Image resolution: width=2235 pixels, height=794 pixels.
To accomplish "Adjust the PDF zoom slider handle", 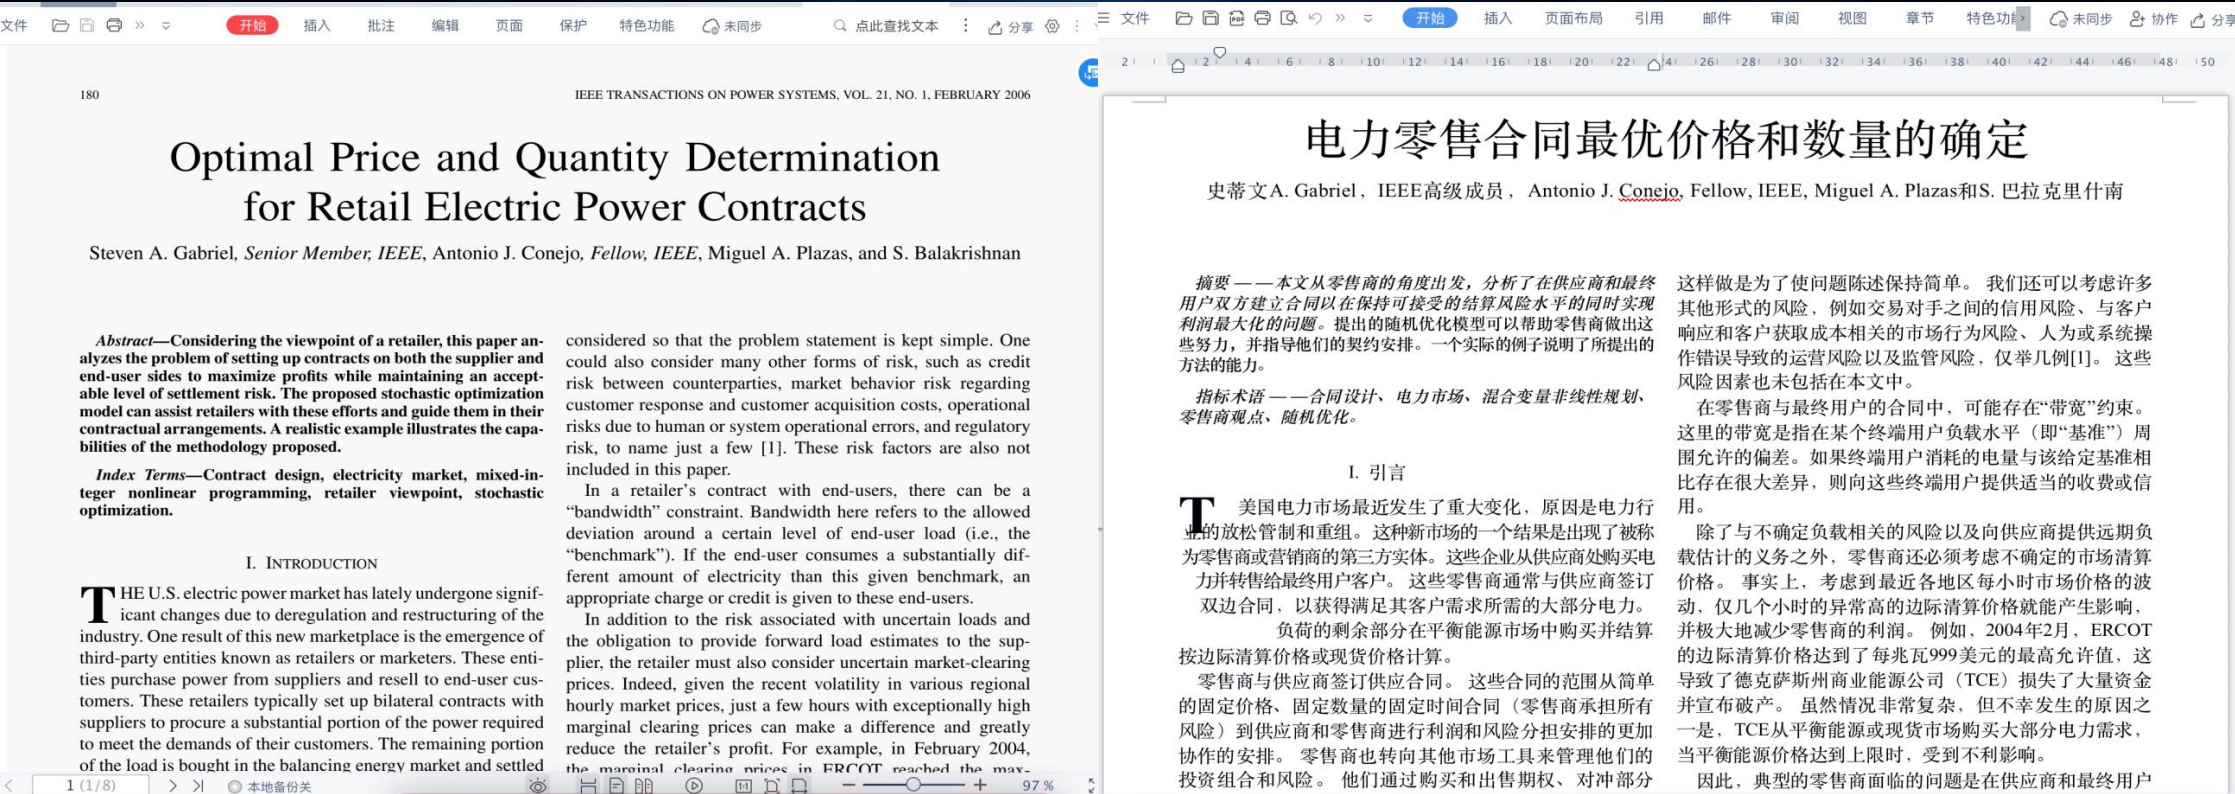I will [913, 786].
